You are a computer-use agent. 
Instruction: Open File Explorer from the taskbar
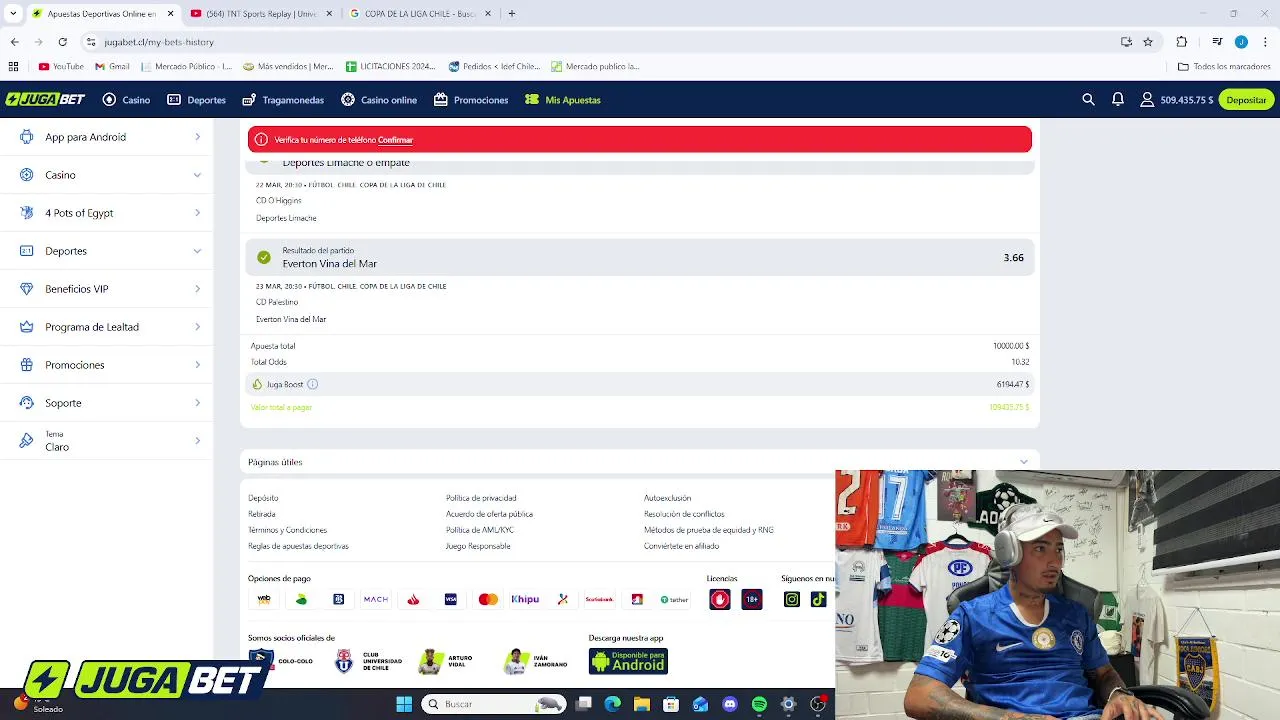(x=642, y=704)
